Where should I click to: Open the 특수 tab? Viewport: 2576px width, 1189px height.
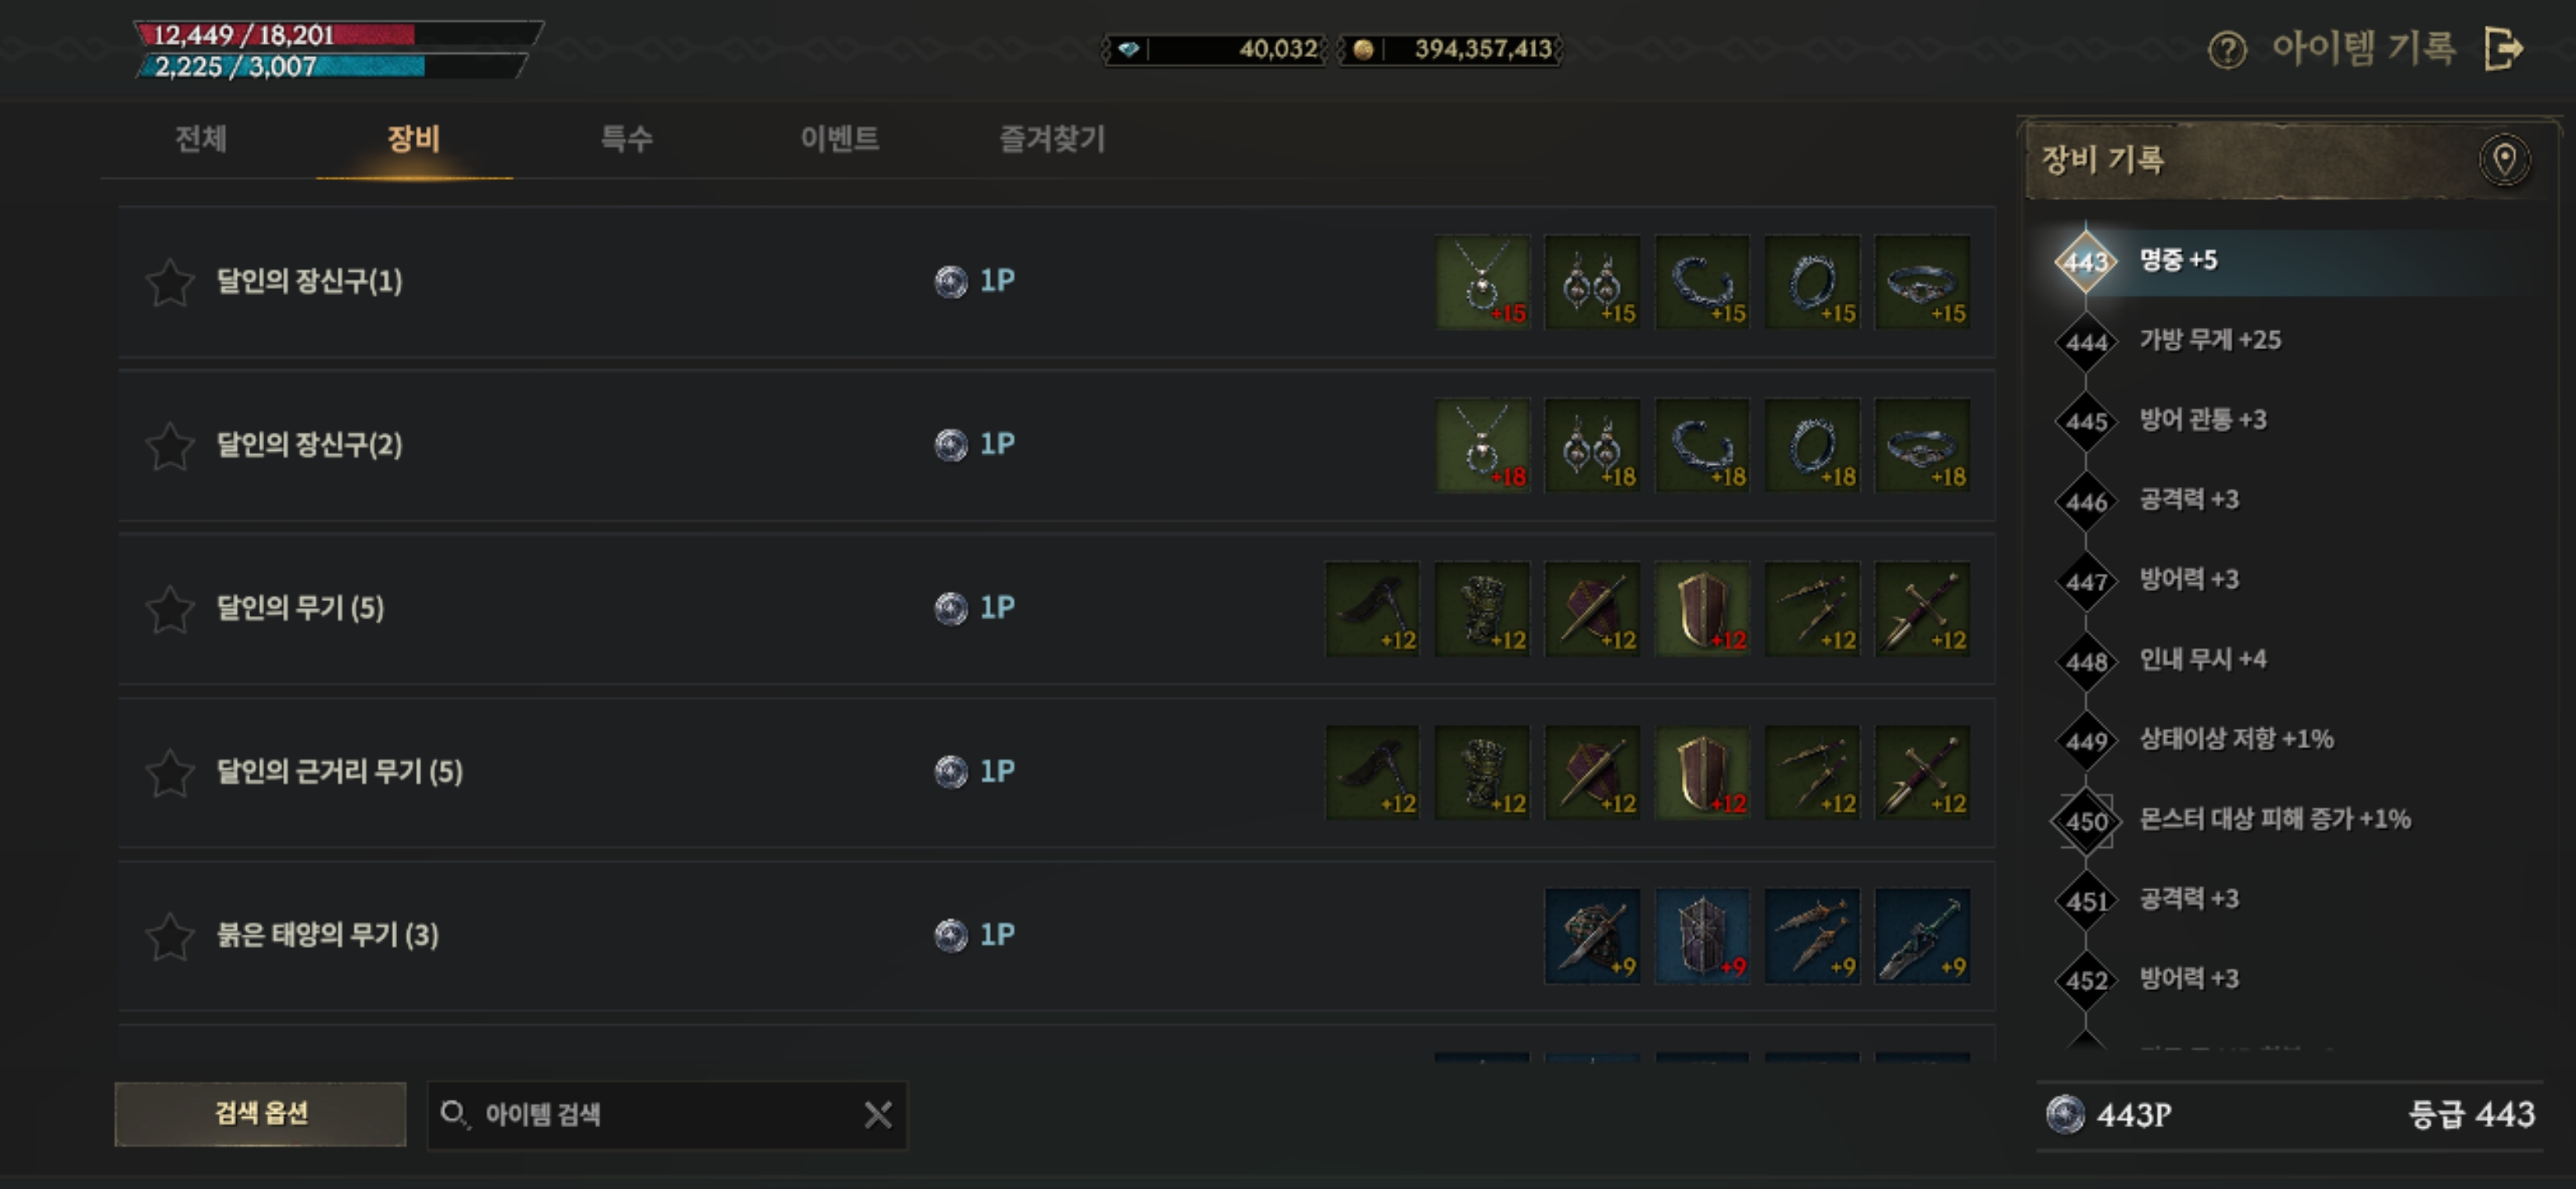point(626,138)
